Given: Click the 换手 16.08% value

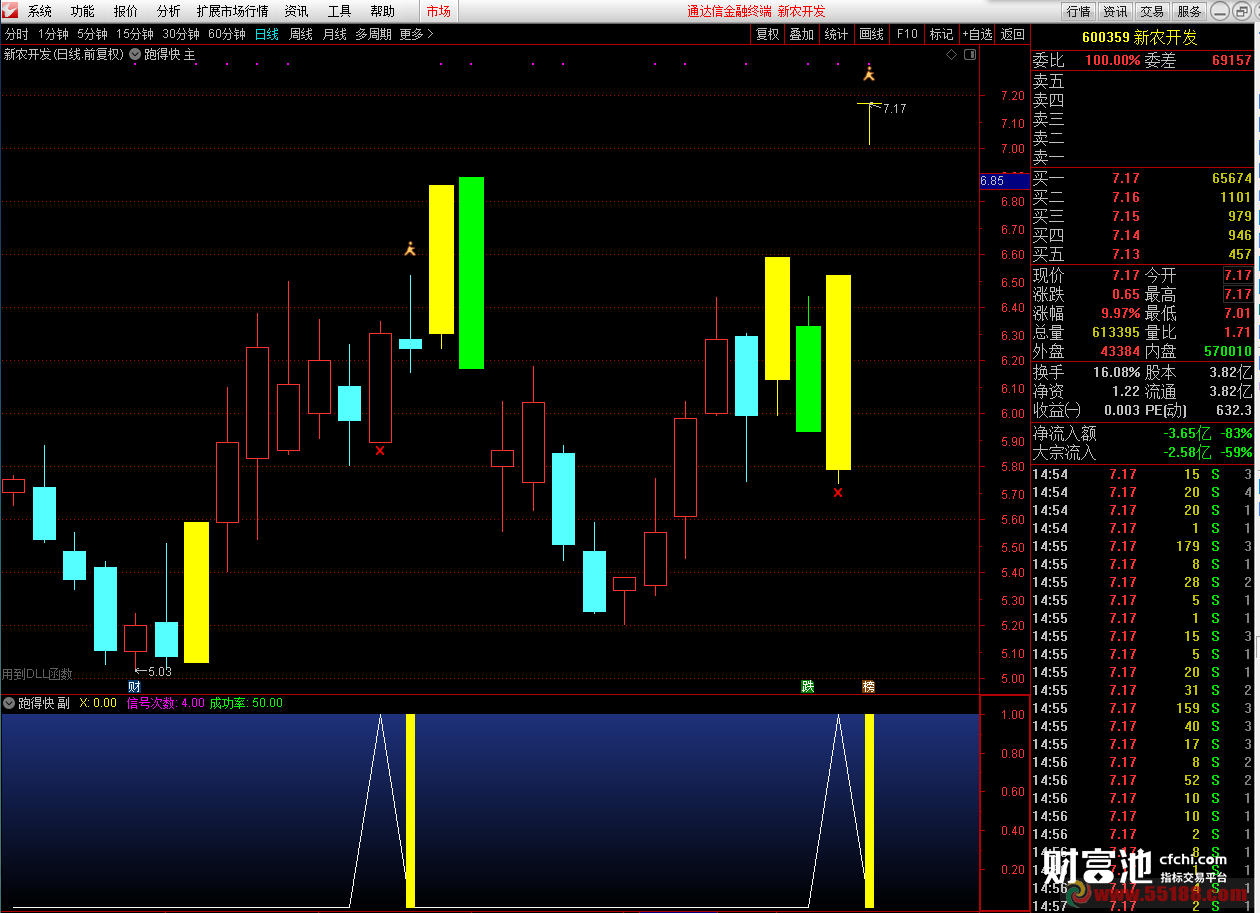Looking at the screenshot, I should pyautogui.click(x=1116, y=371).
